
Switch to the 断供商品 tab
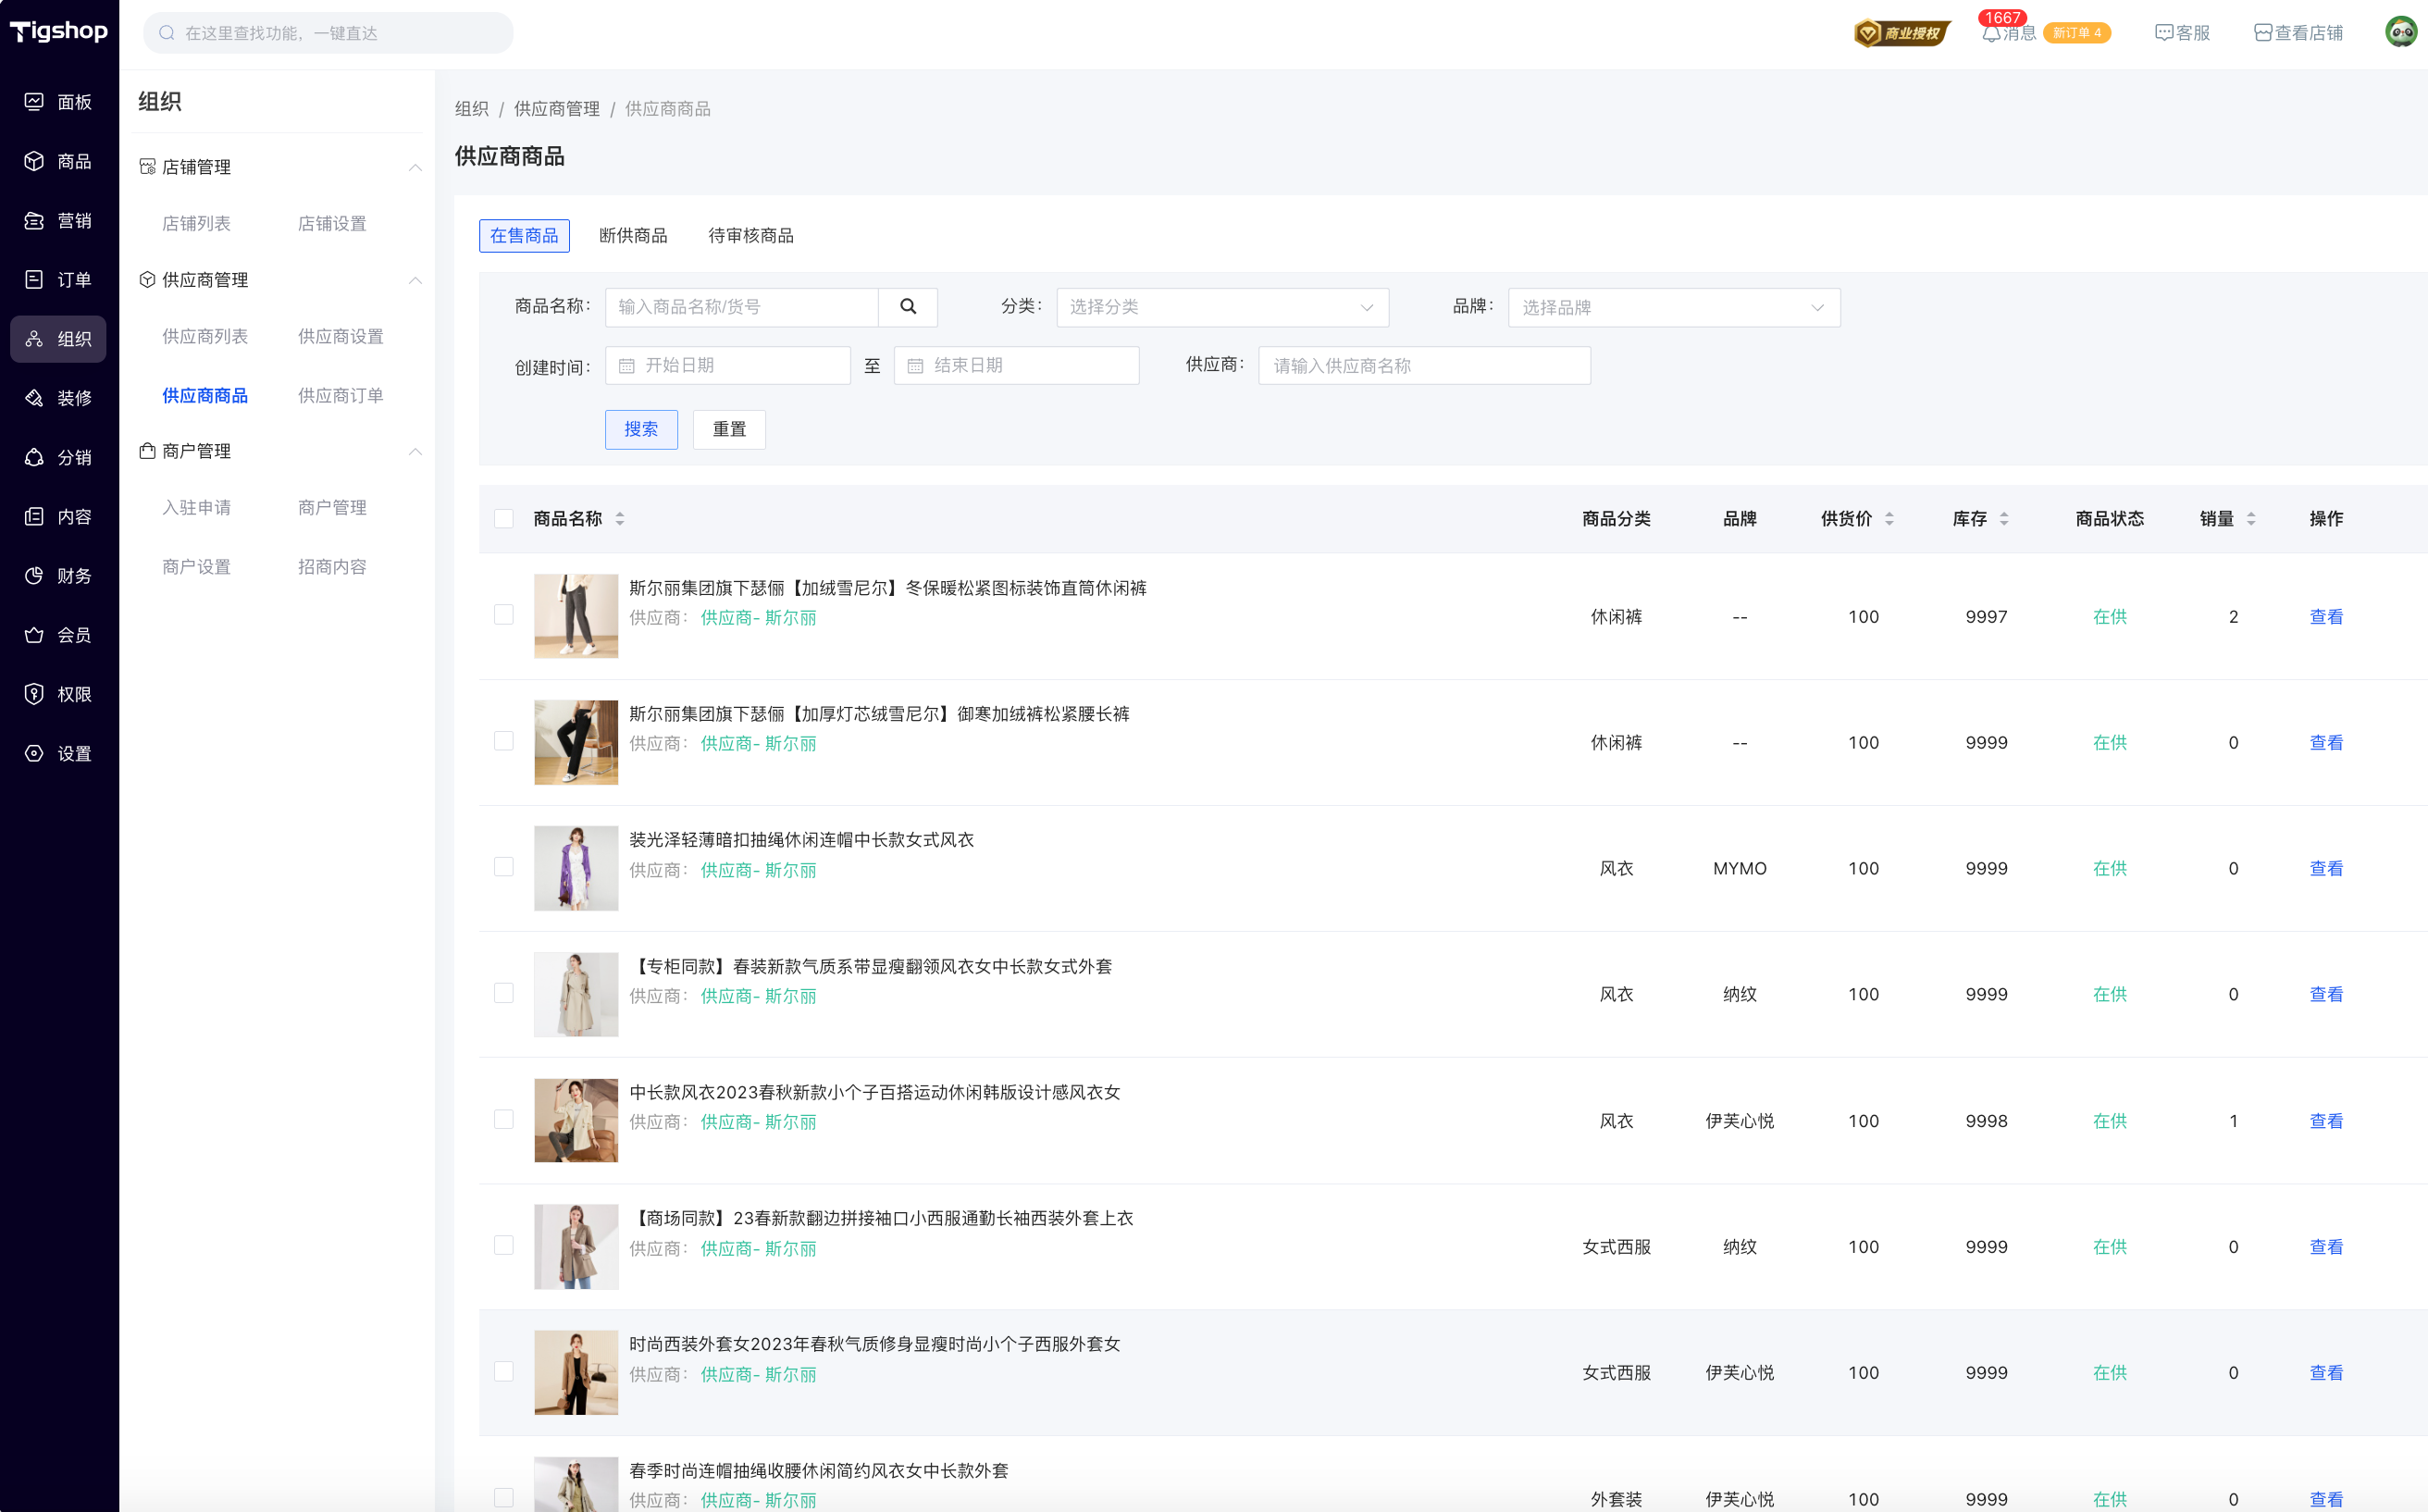633,236
